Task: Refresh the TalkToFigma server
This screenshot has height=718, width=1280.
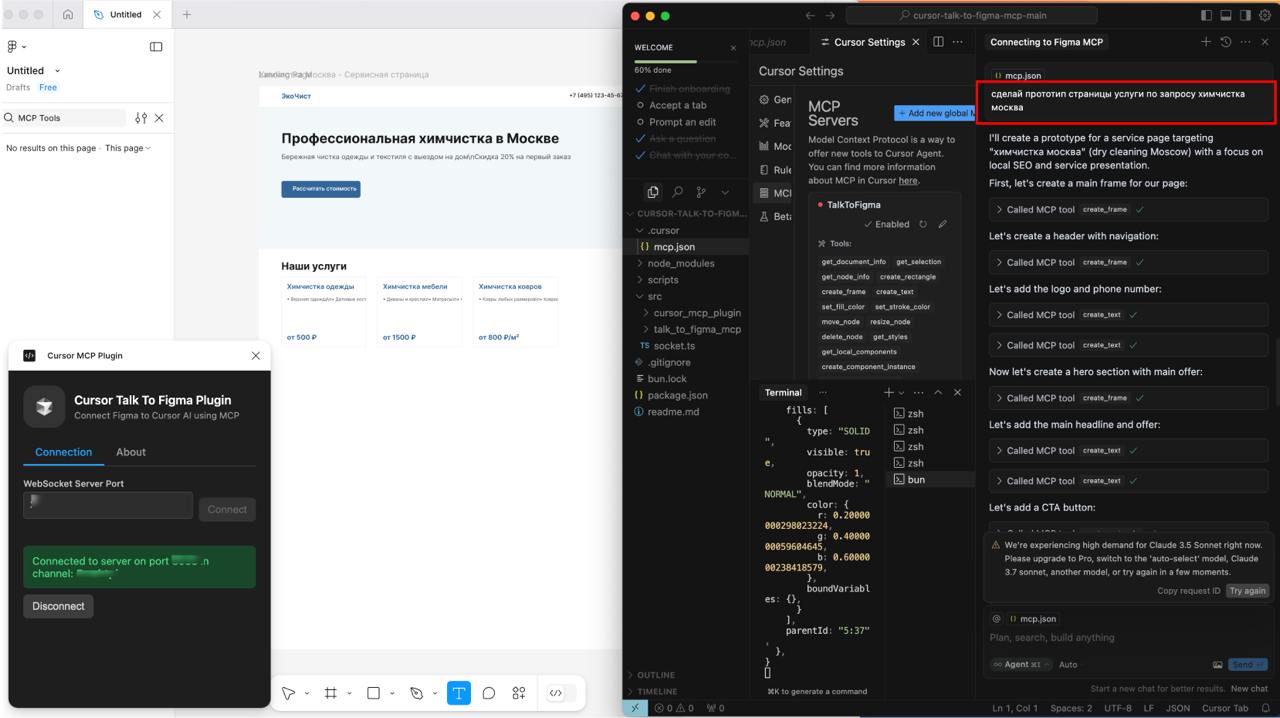Action: [x=923, y=225]
